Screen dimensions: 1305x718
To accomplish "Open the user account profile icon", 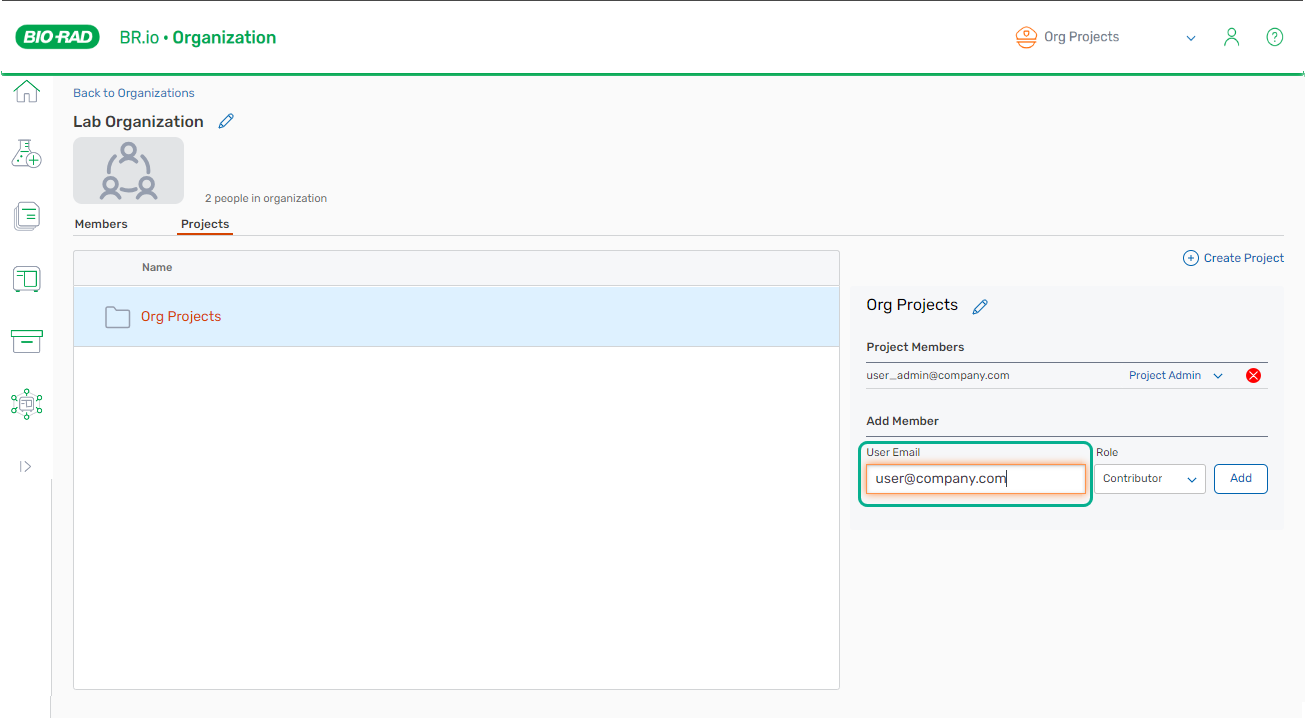I will [1232, 37].
